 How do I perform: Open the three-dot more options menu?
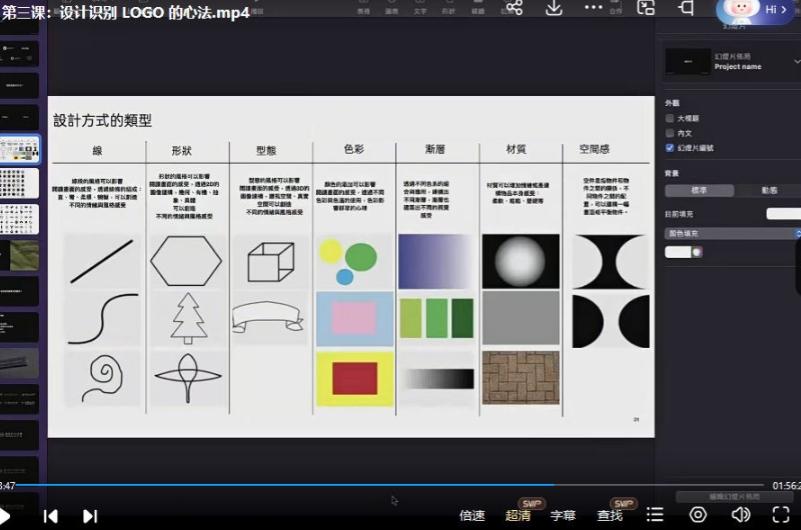coord(594,8)
